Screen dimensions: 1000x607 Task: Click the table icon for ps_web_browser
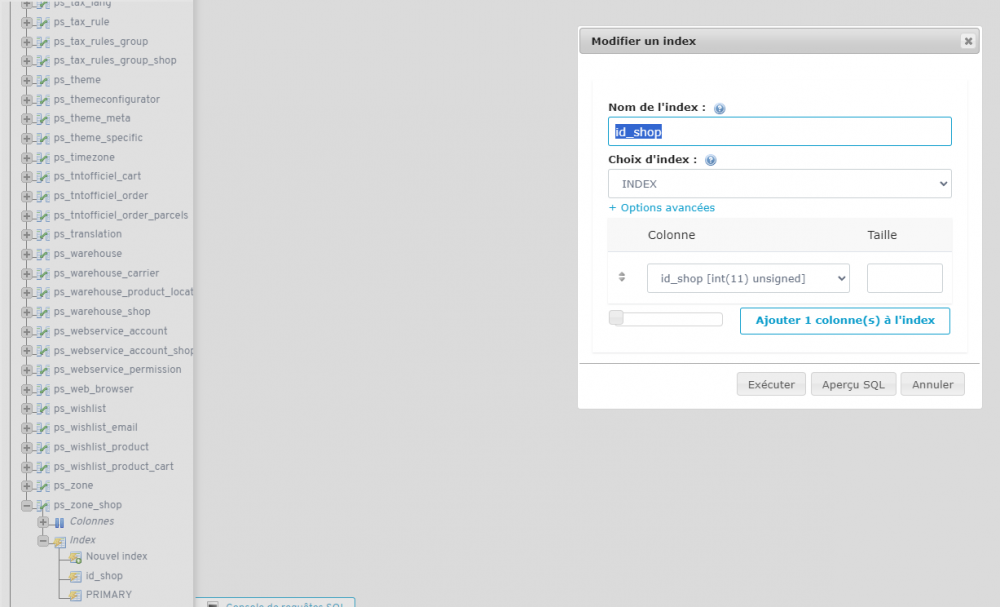coord(43,390)
